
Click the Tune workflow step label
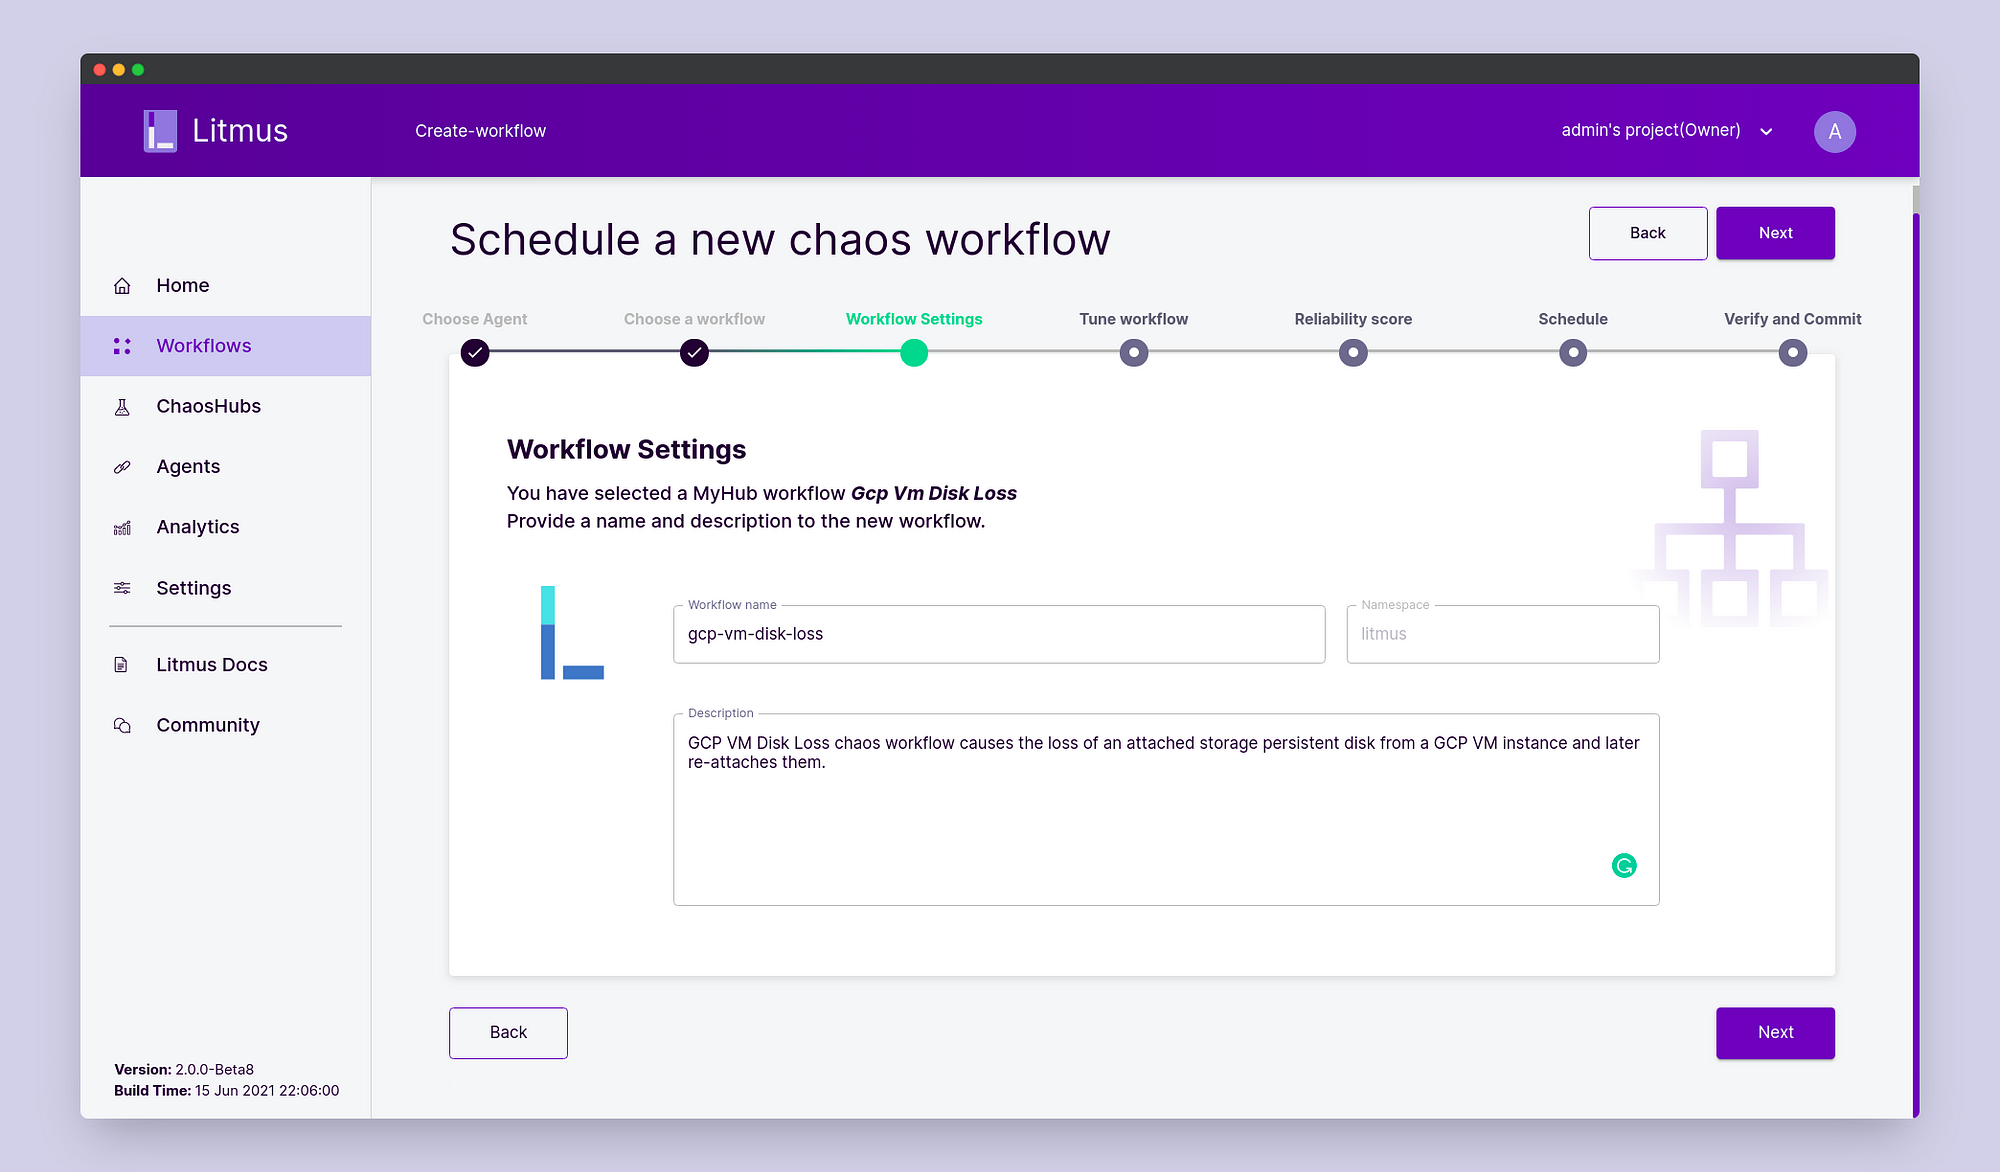coord(1134,319)
